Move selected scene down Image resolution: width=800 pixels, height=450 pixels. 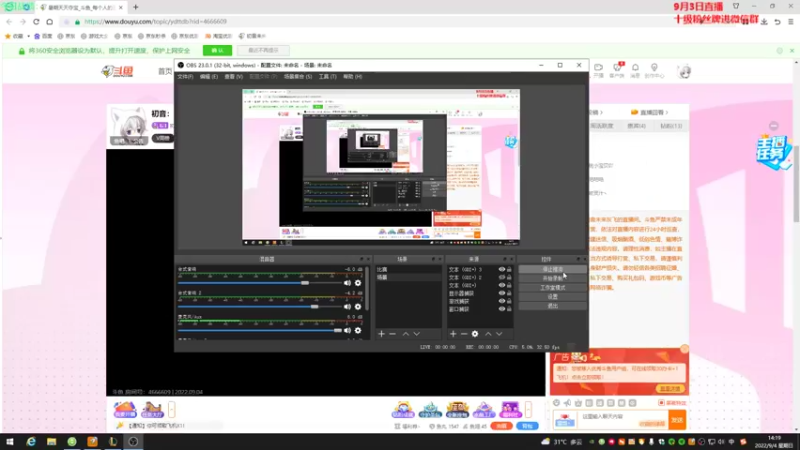click(417, 334)
